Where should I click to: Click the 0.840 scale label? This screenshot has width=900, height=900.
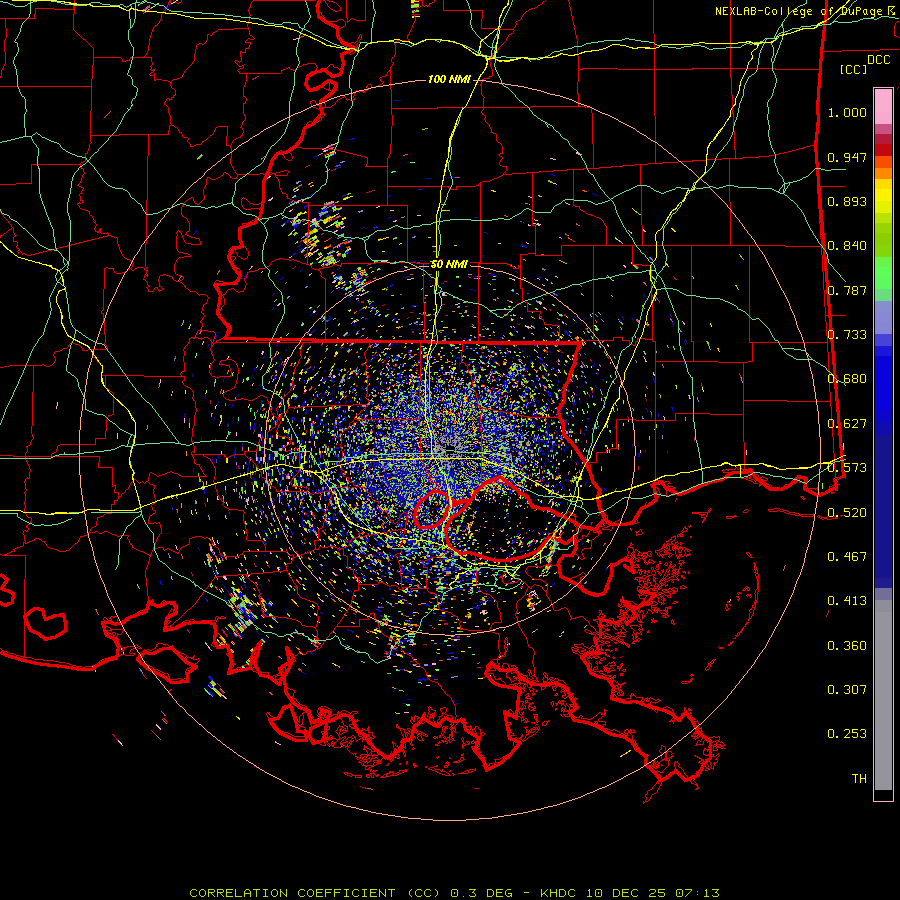click(847, 246)
